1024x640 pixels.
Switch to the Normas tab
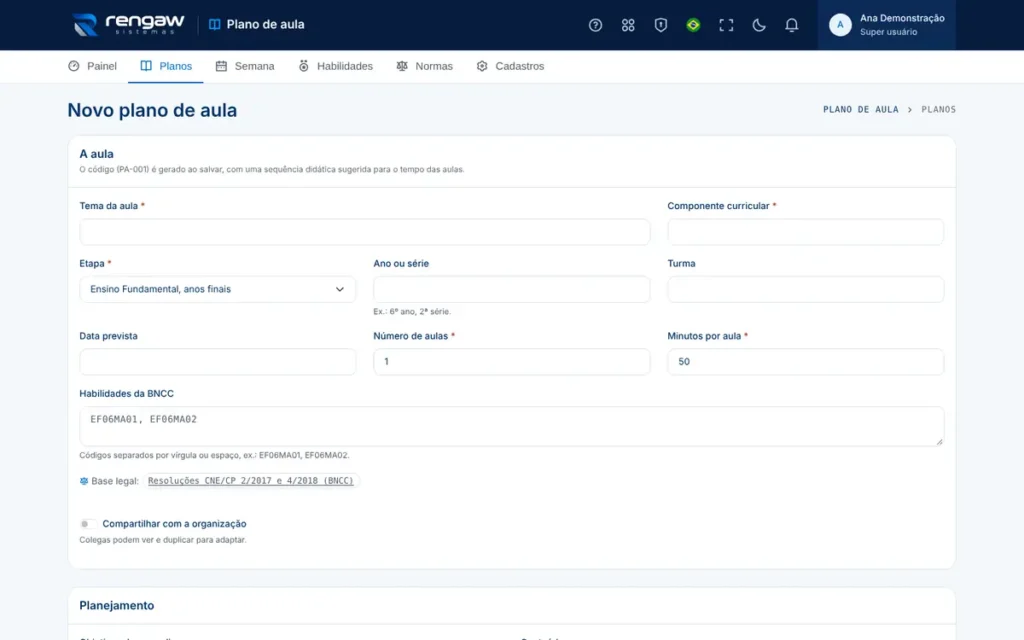424,66
